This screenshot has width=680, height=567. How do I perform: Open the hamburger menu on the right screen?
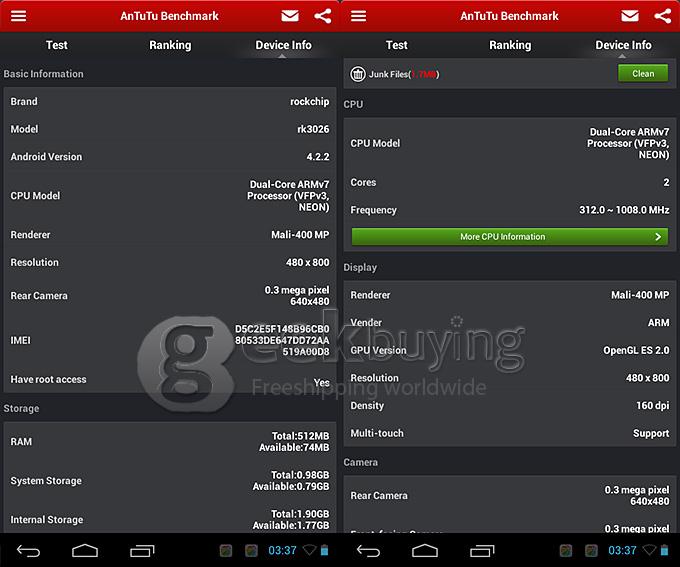358,16
